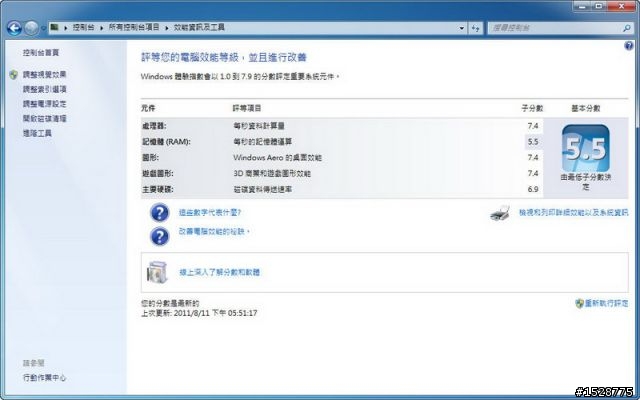Open the address bar history dropdown

tap(462, 28)
